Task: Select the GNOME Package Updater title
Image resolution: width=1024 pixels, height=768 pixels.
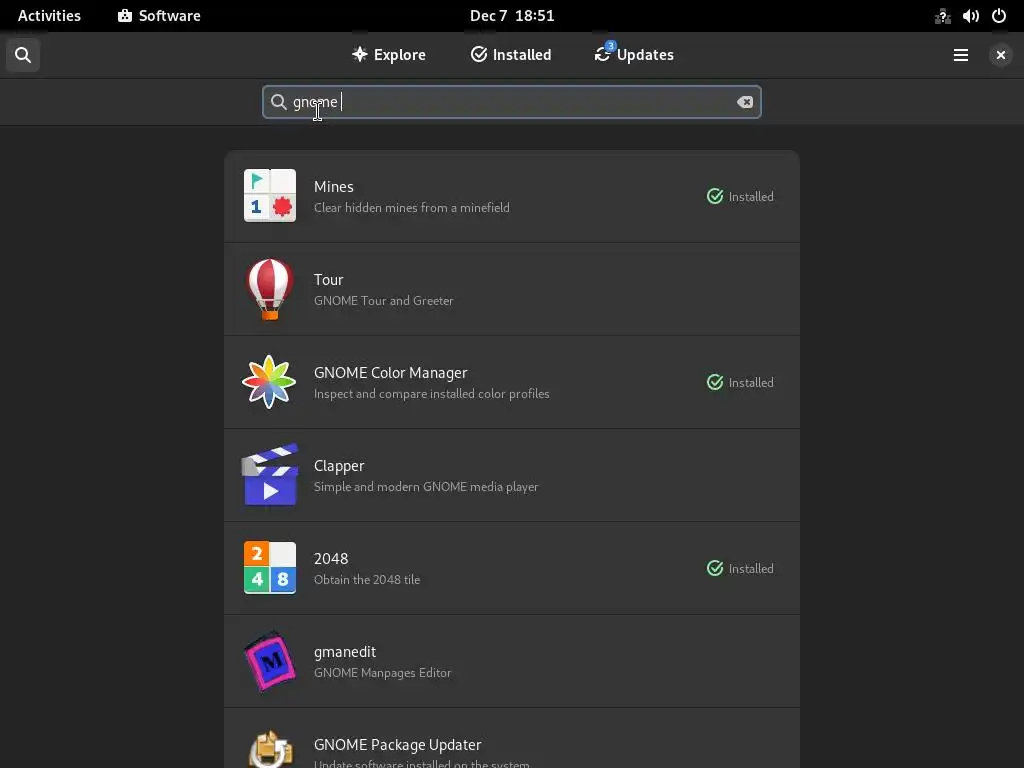Action: point(398,745)
